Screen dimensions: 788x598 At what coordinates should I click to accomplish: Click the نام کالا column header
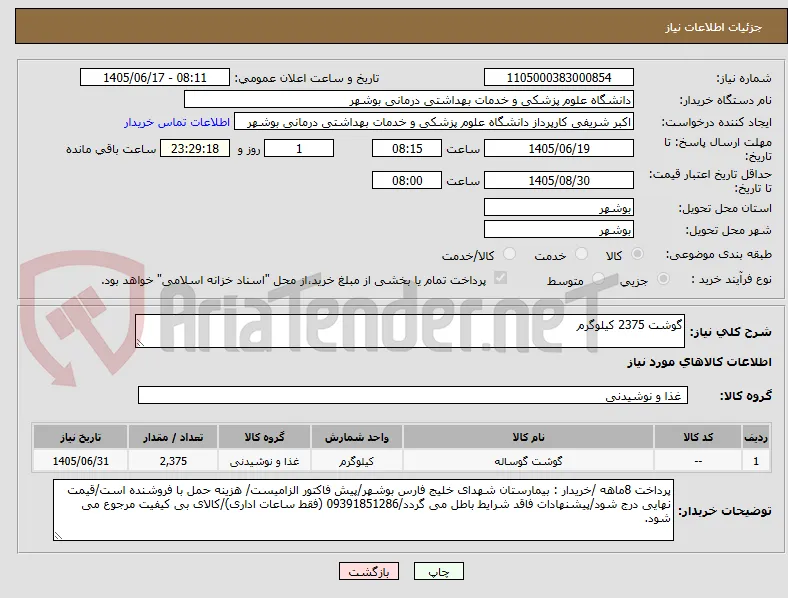click(x=528, y=437)
